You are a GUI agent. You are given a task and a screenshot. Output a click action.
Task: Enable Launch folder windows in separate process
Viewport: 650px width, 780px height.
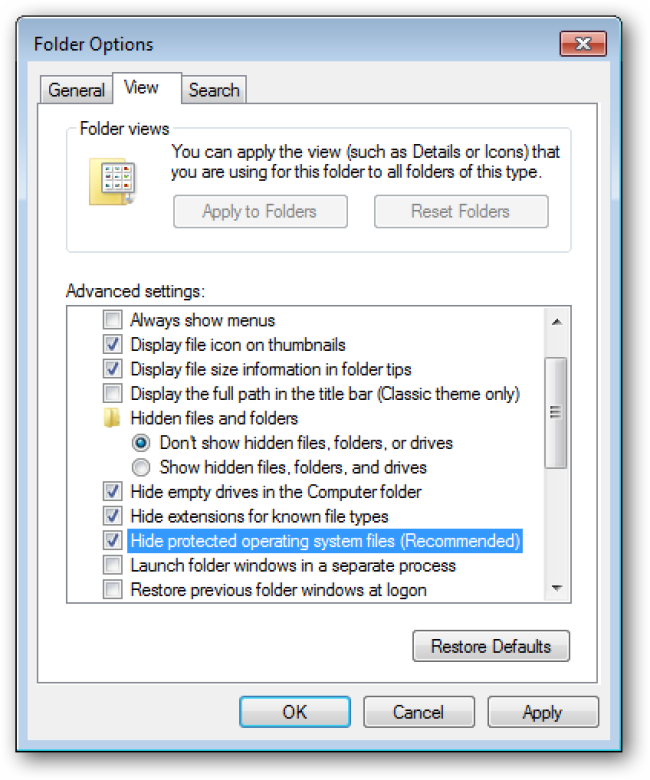point(112,565)
